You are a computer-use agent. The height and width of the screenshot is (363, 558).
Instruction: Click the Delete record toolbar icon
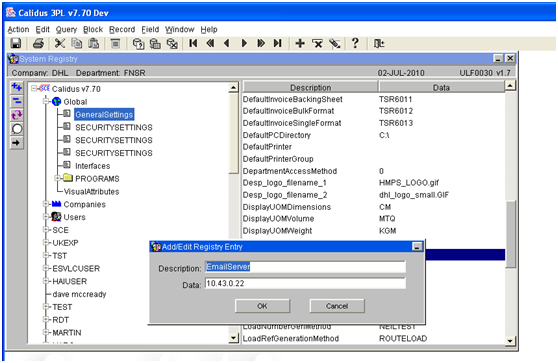coord(317,43)
